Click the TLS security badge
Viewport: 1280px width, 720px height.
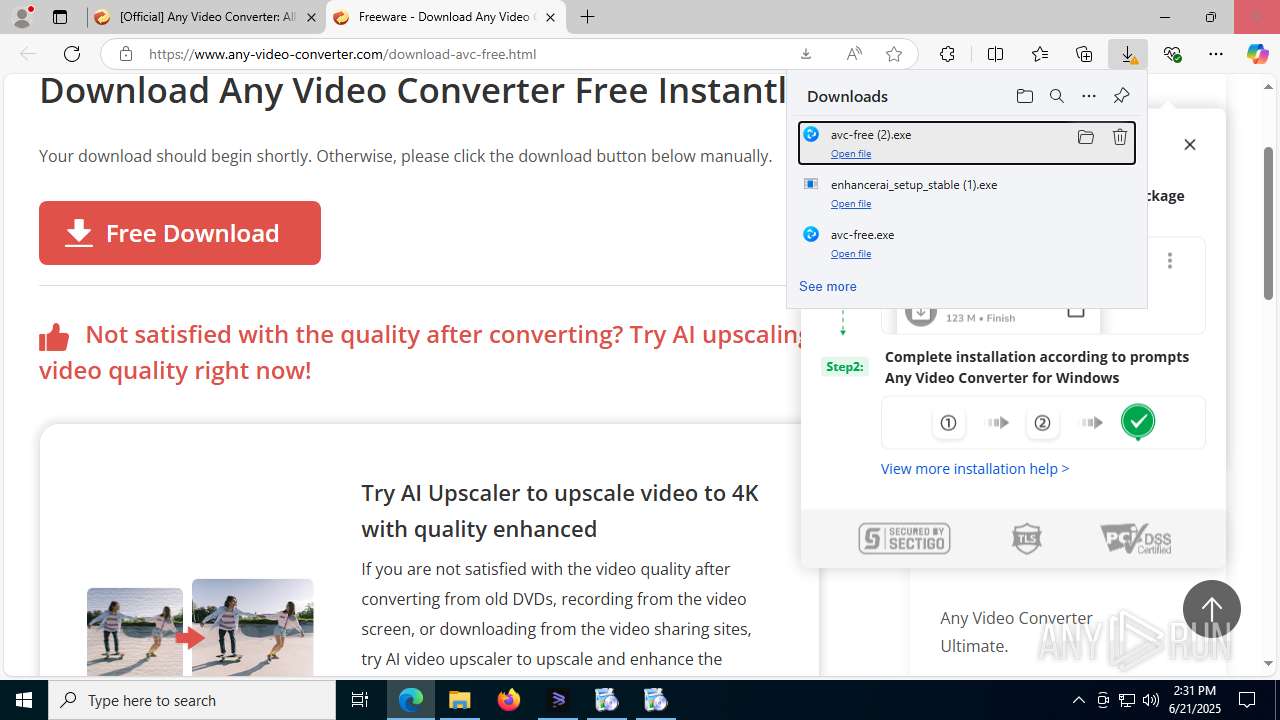[x=1027, y=539]
